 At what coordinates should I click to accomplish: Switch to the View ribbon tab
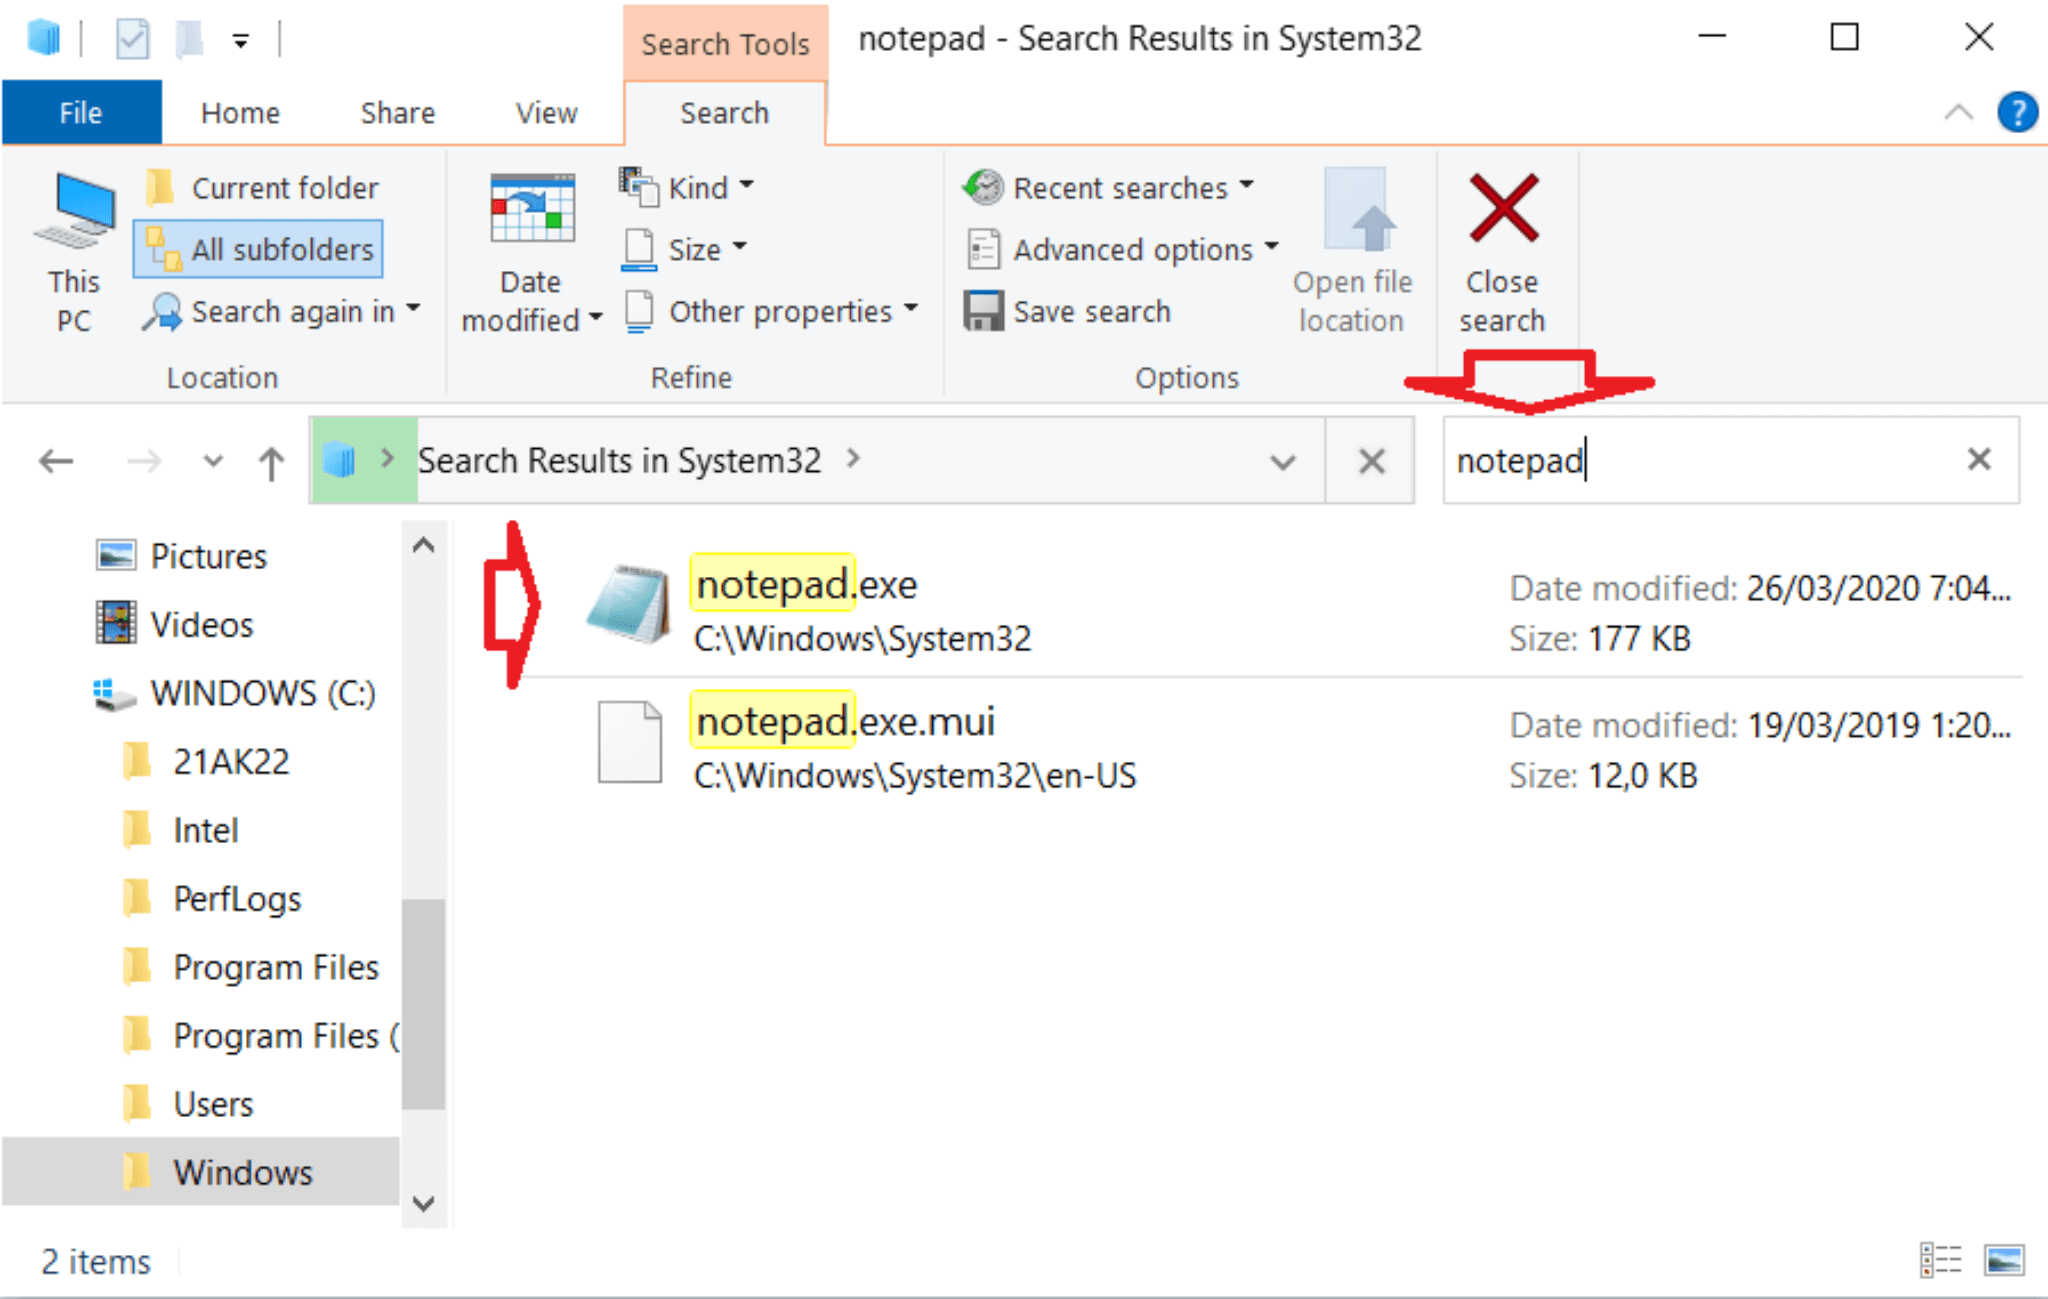coord(546,113)
